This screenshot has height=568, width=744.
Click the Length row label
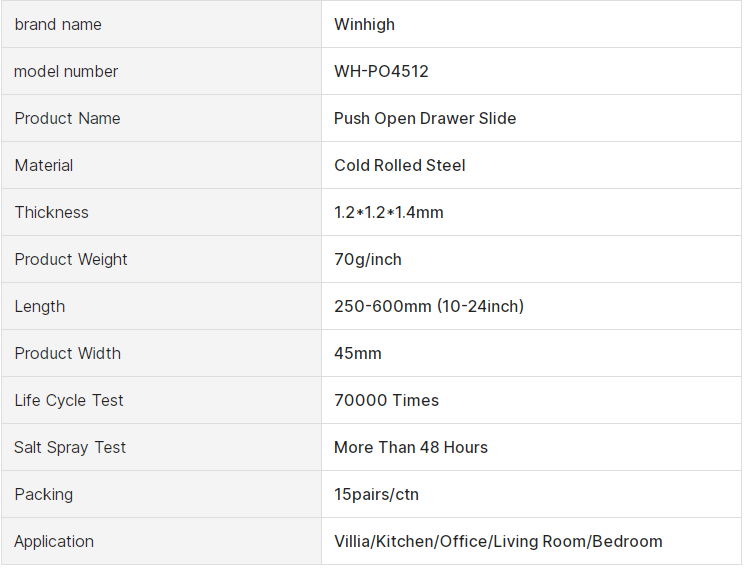(x=40, y=306)
